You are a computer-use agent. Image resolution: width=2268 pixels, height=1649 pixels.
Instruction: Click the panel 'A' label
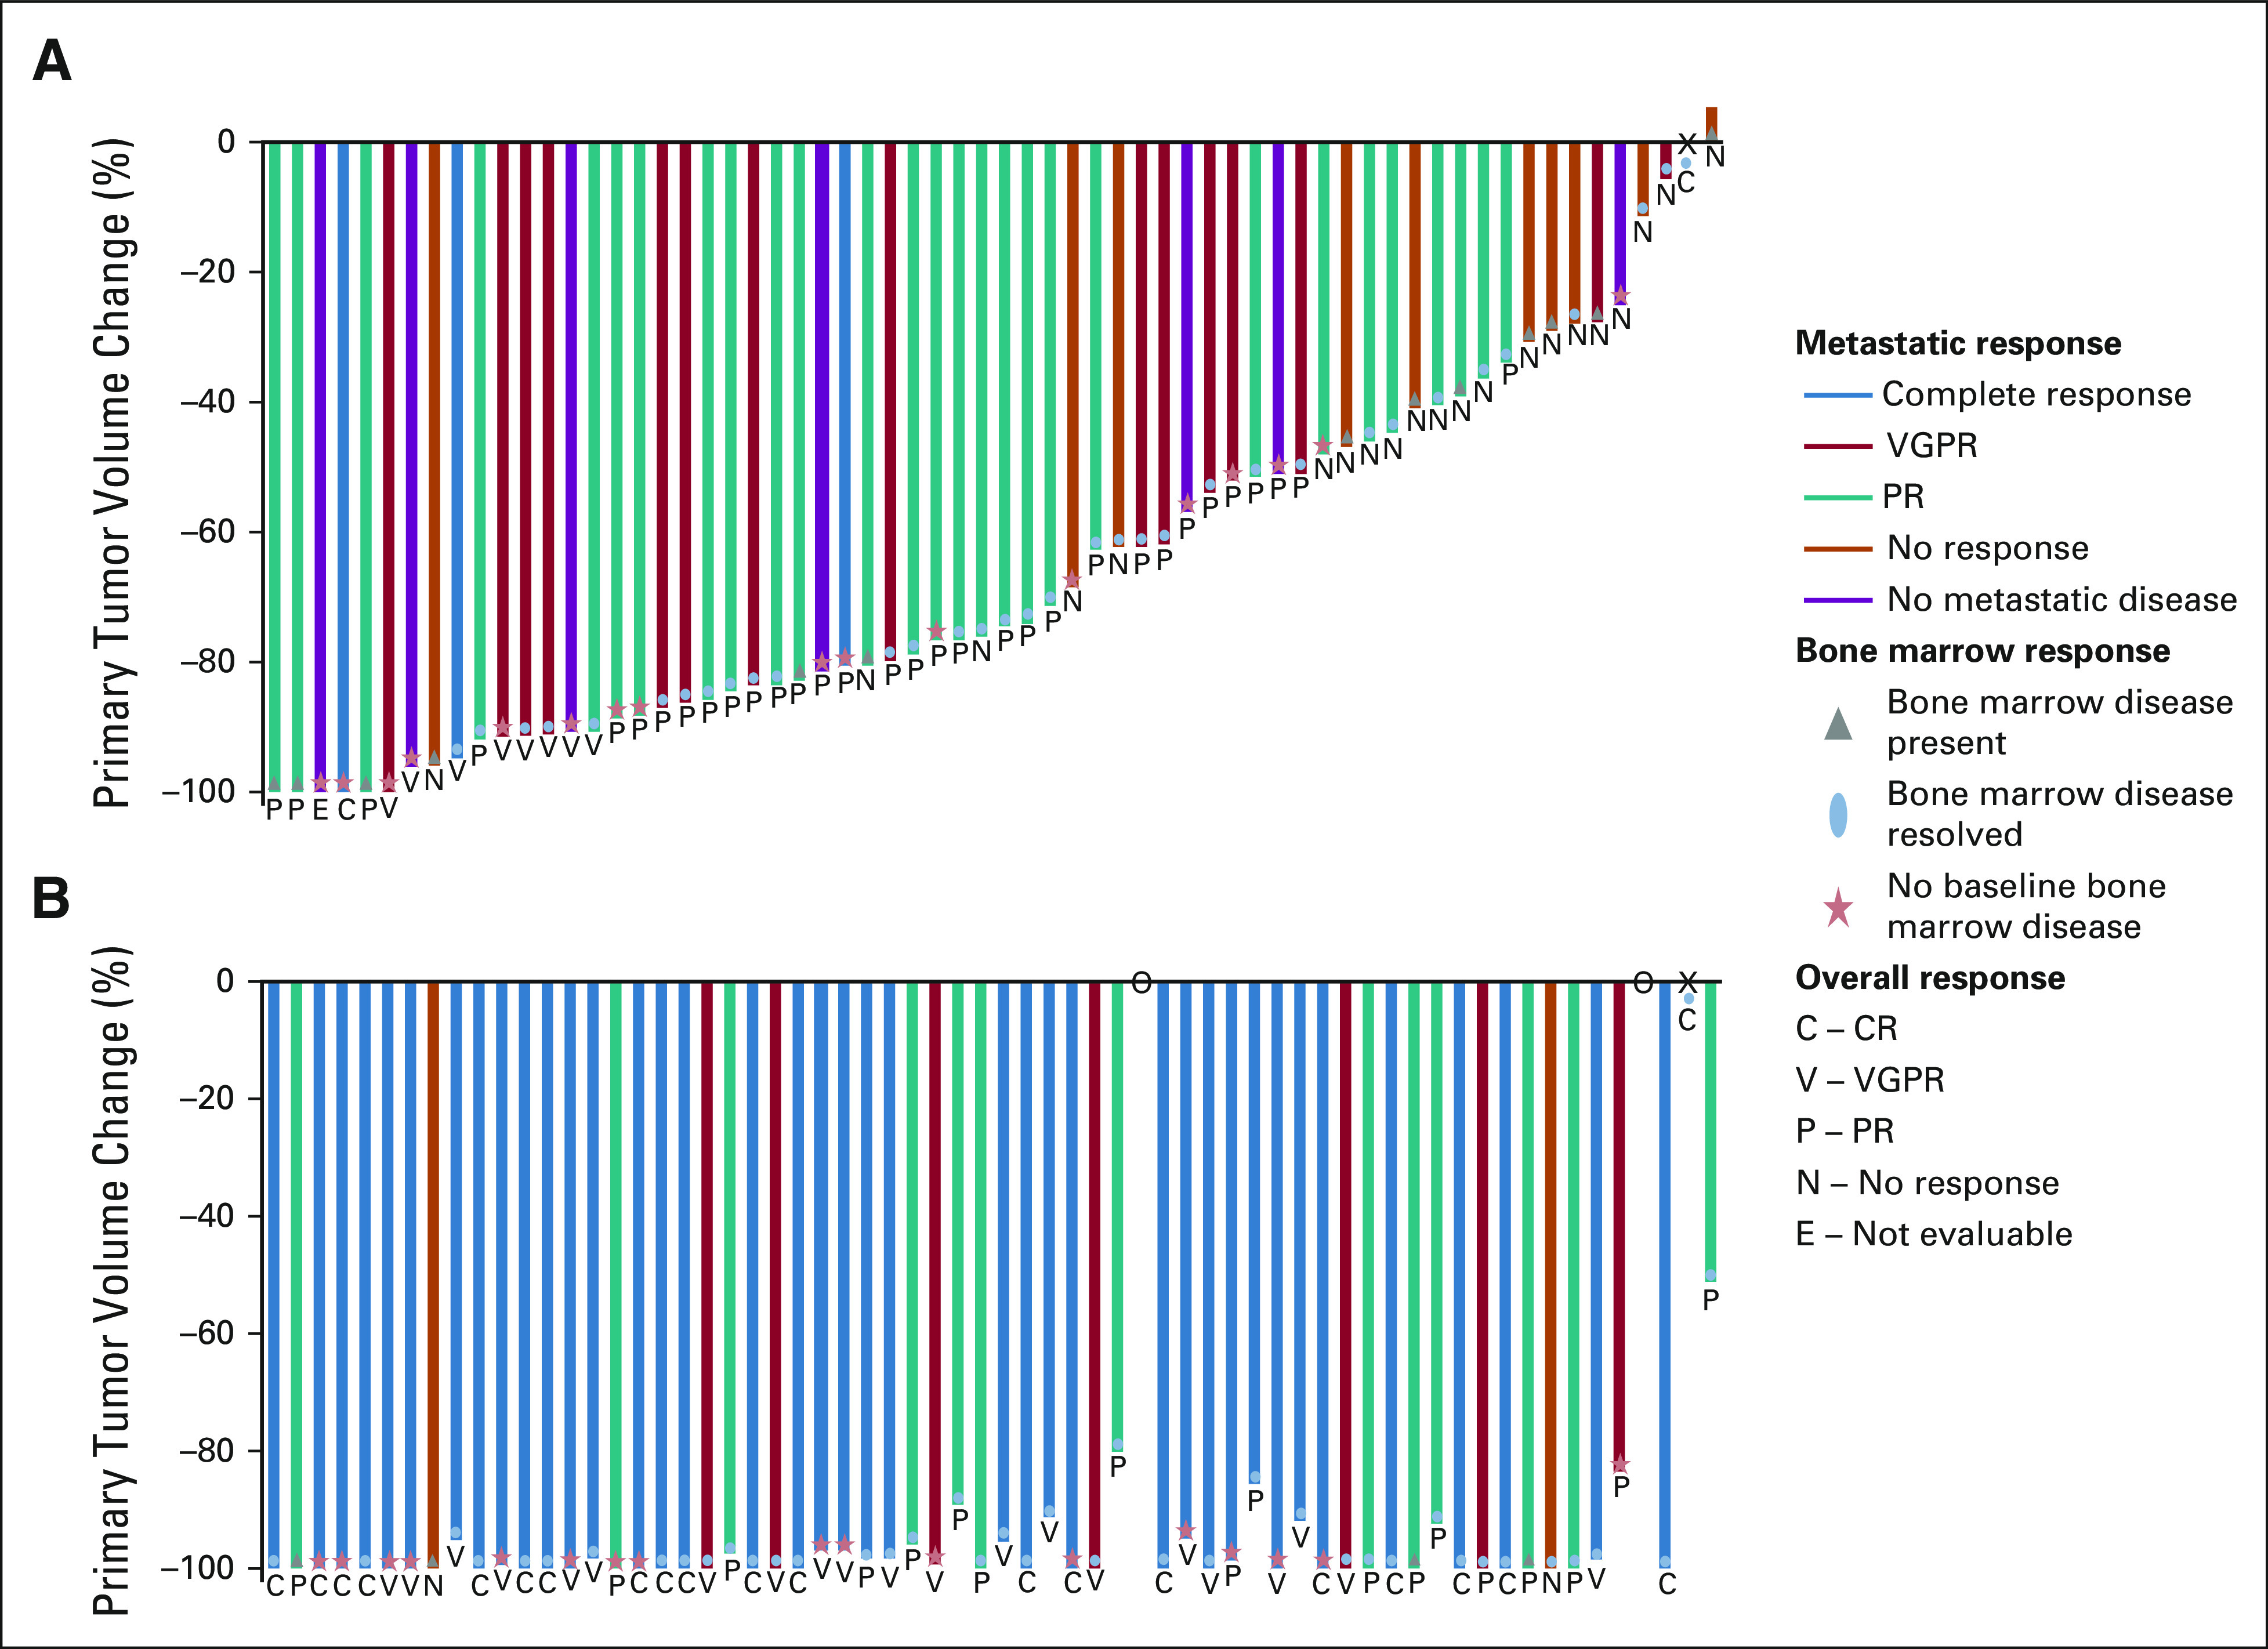(x=51, y=61)
